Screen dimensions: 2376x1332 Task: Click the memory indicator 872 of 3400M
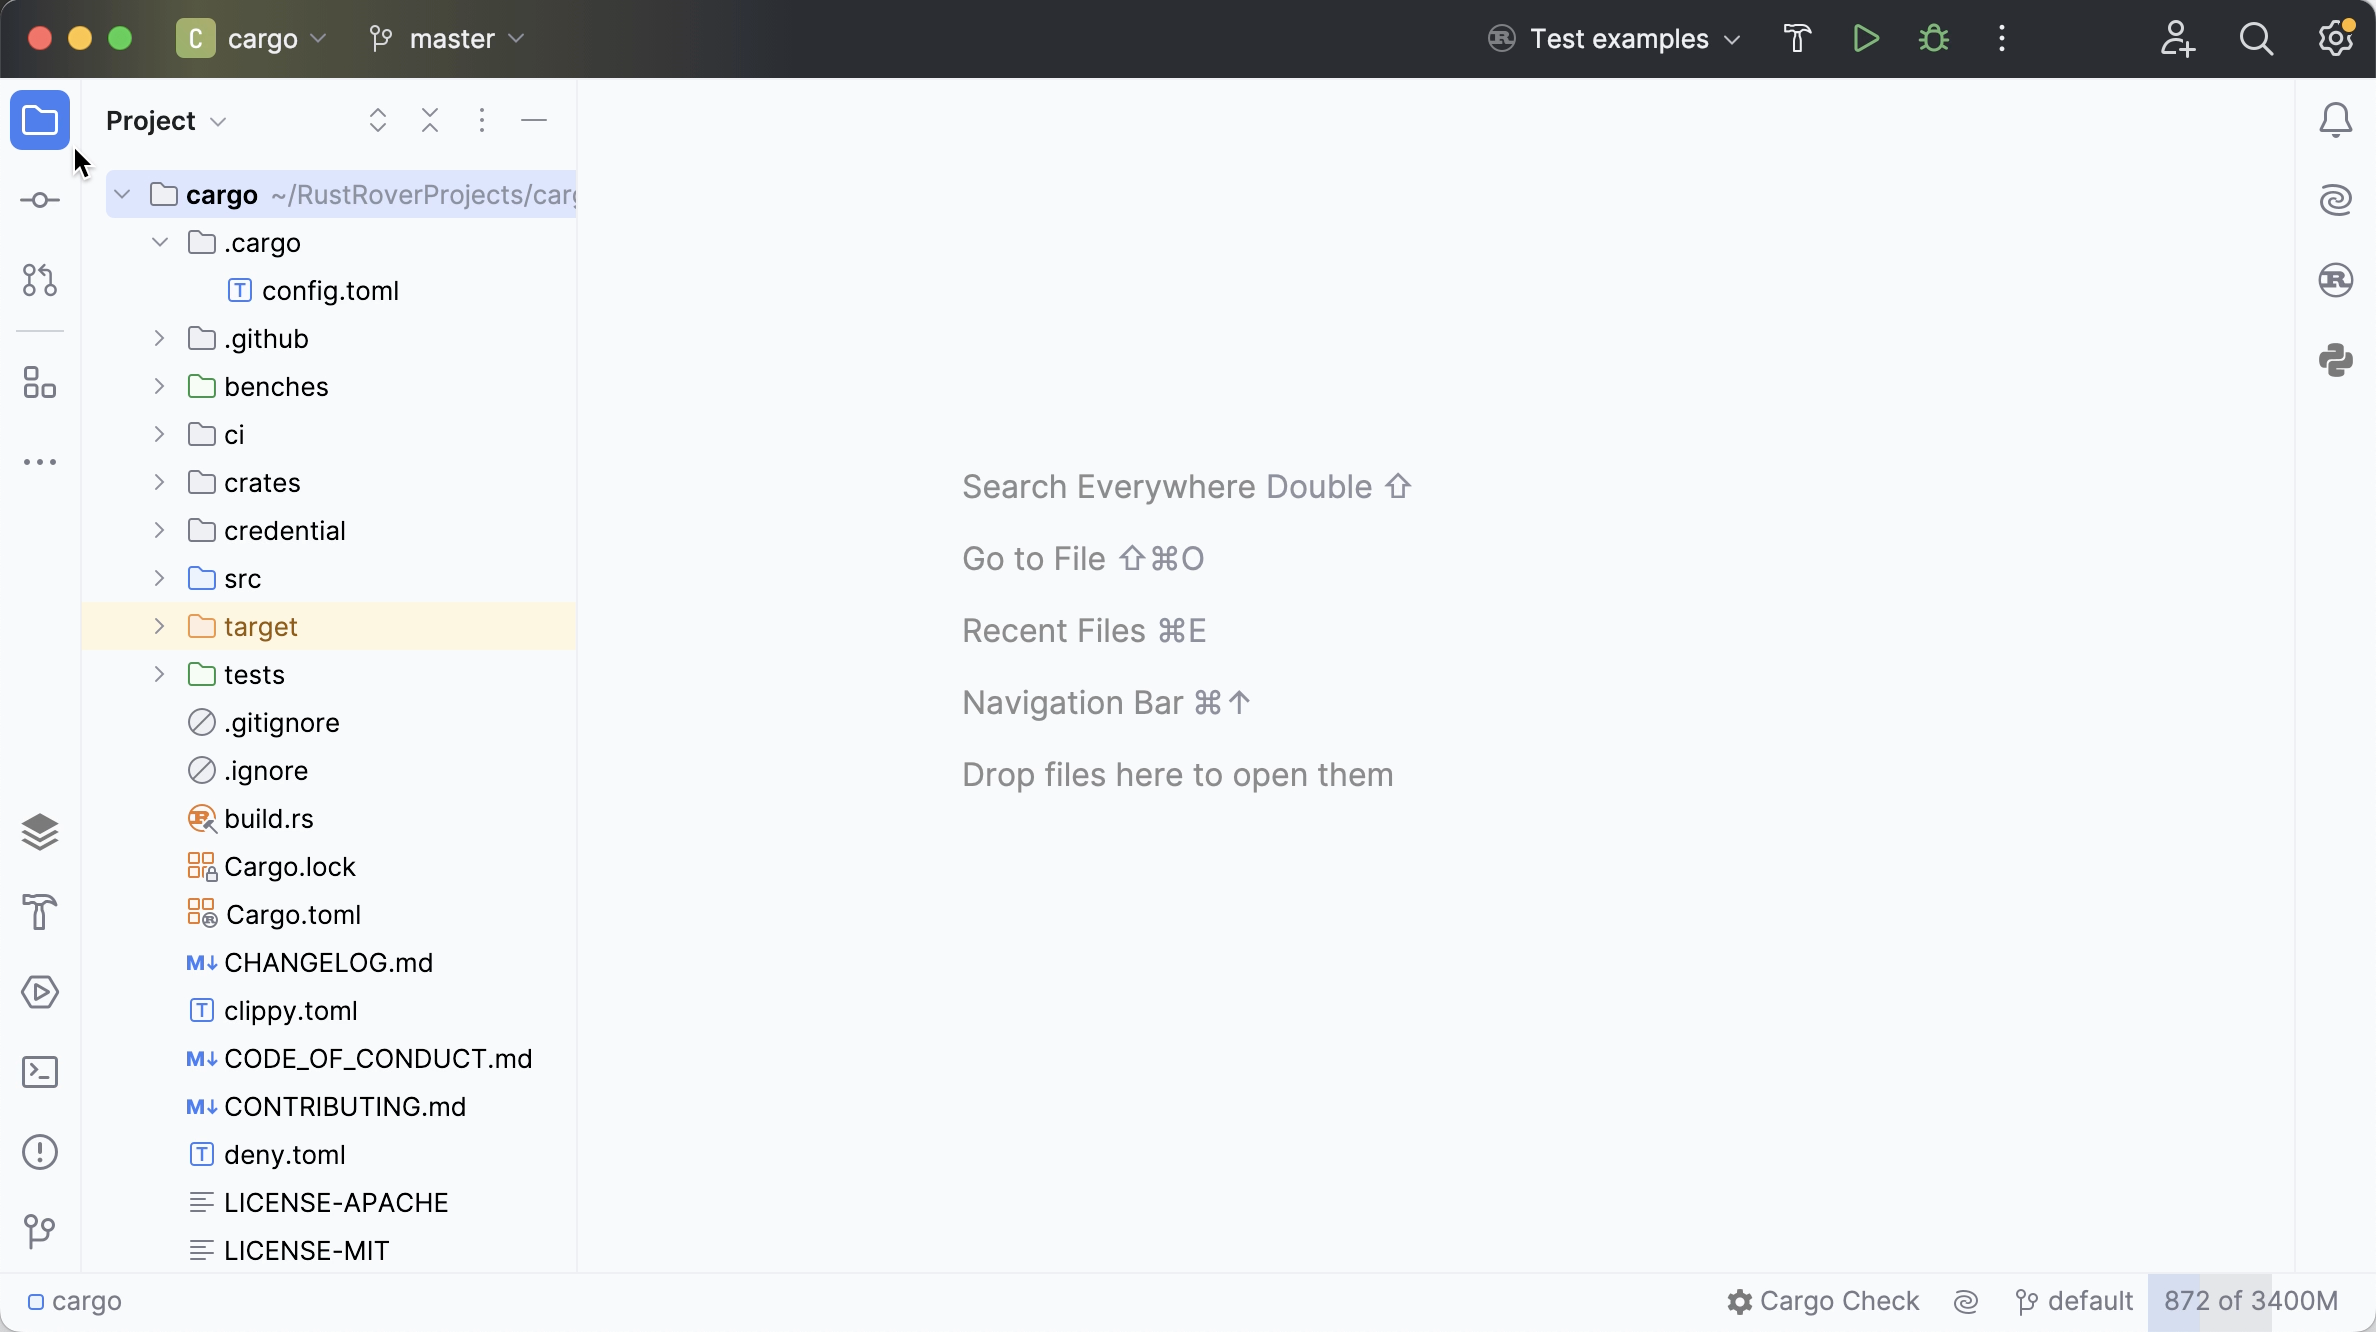pos(2250,1301)
